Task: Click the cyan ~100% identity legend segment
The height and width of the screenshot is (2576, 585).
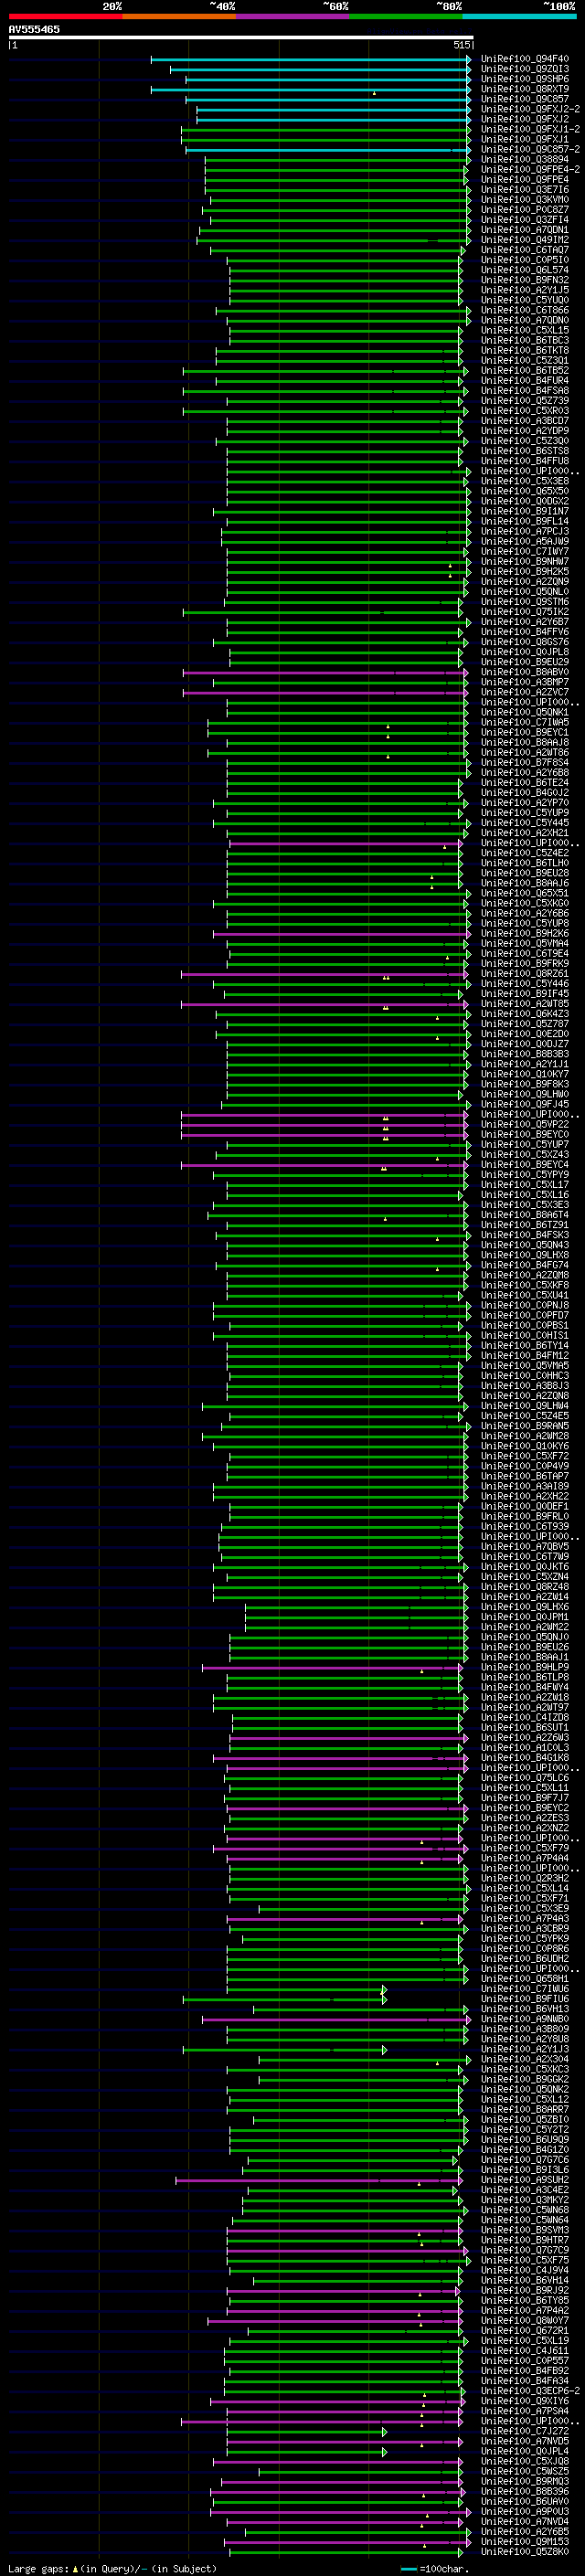Action: [x=519, y=17]
